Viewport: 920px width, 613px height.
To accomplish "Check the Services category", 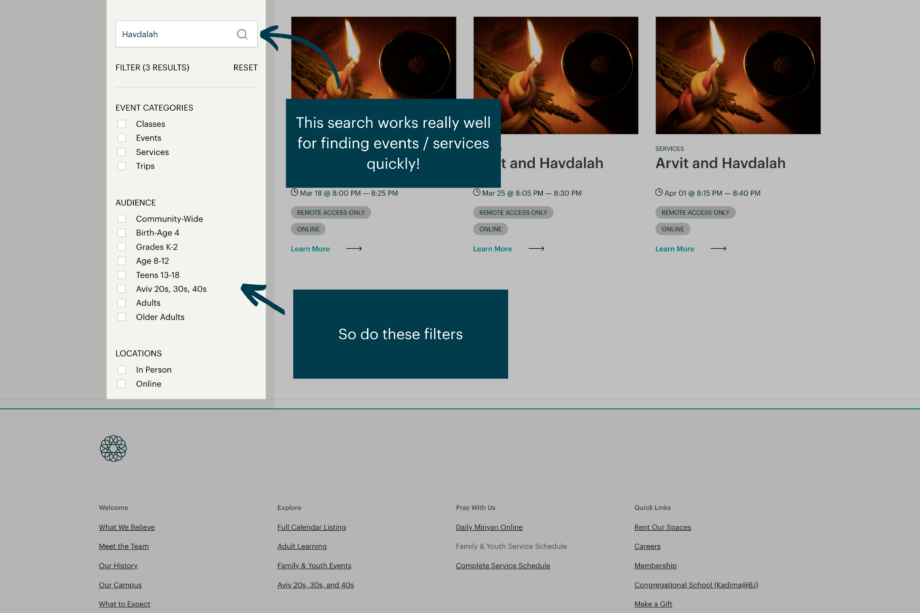I will coord(121,152).
